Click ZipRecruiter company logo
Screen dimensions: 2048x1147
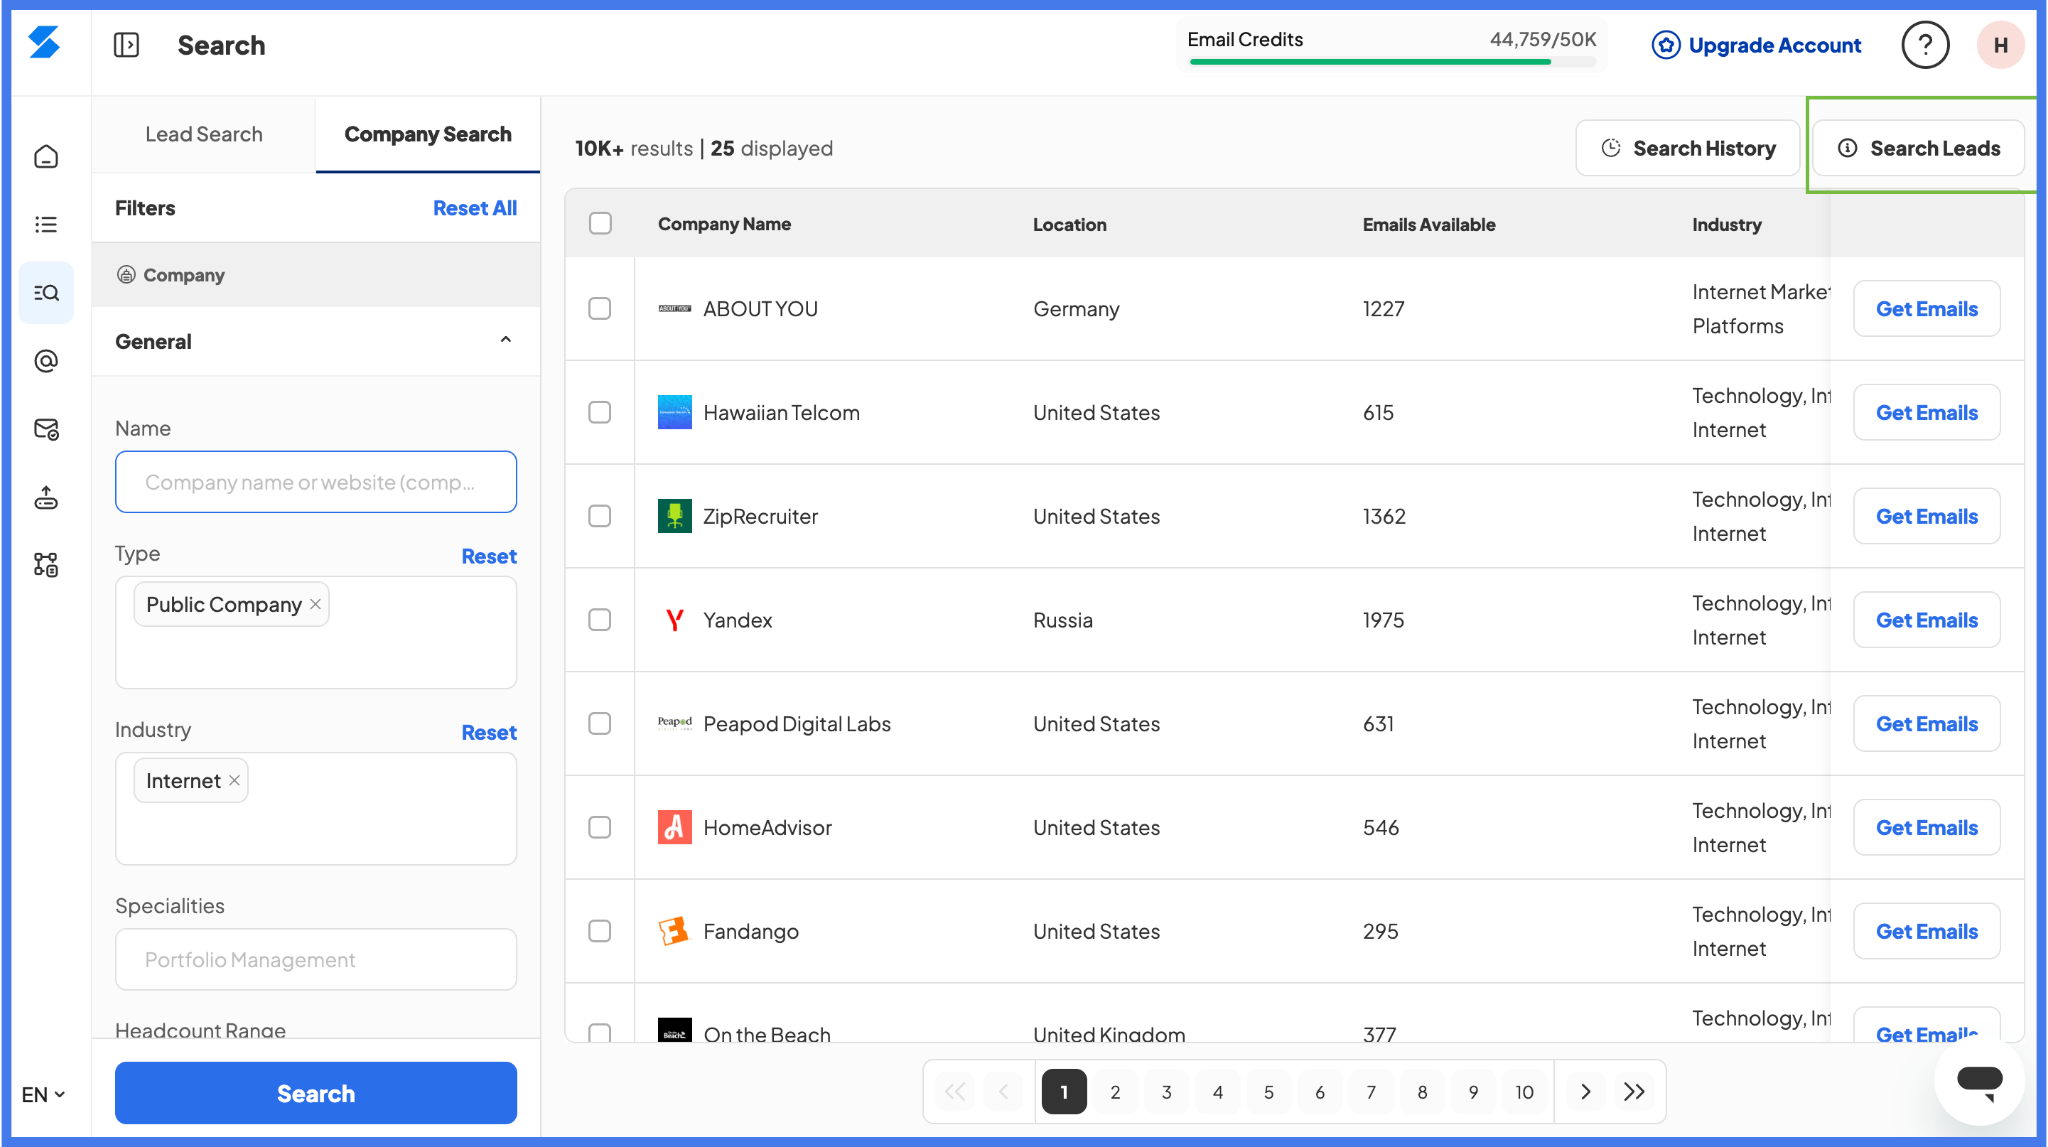tap(674, 516)
